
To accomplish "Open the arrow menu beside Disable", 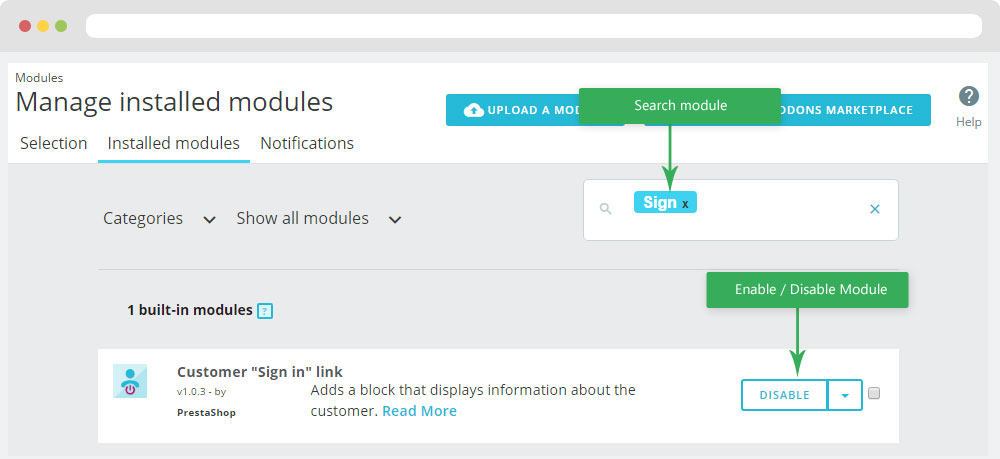I will [845, 395].
